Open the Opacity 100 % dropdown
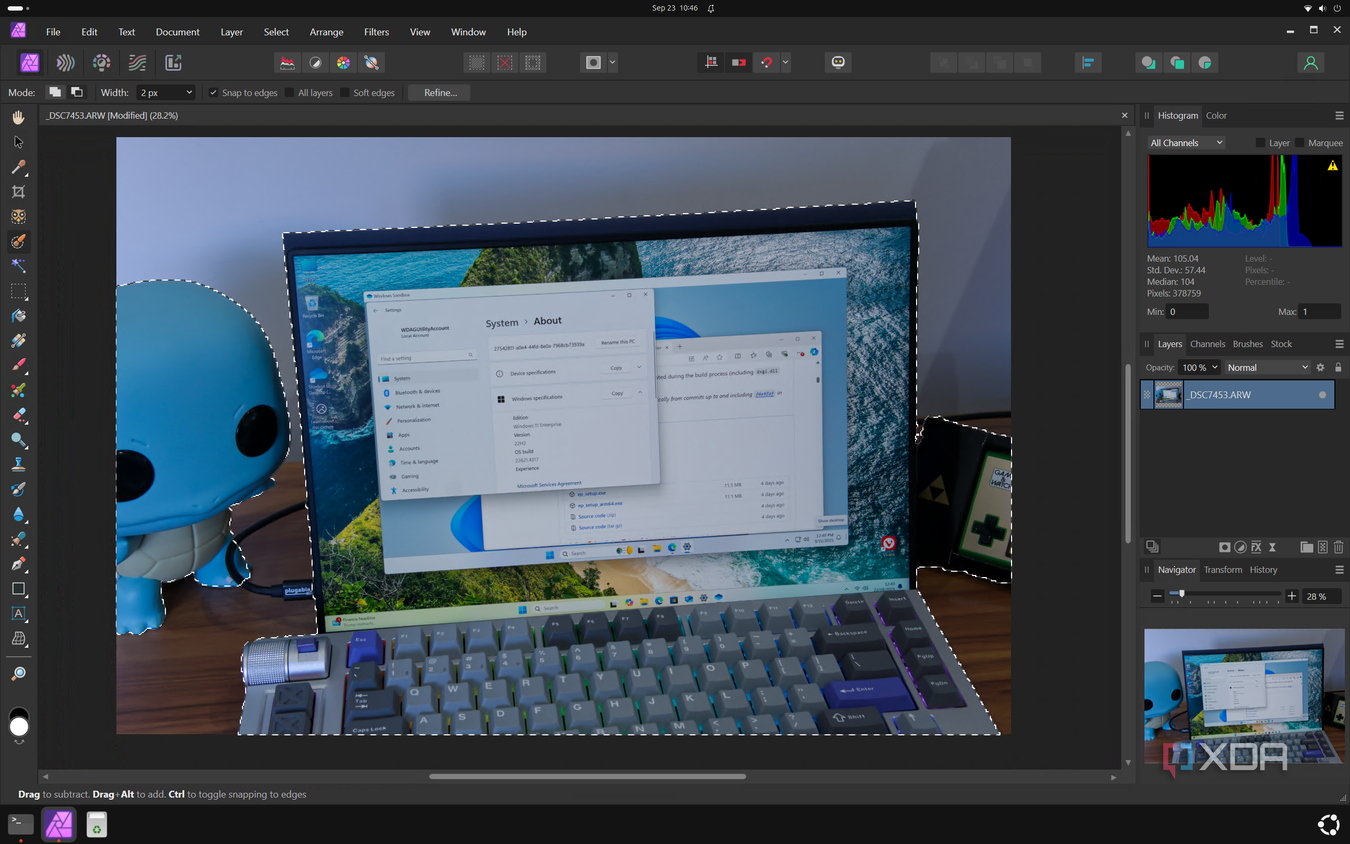This screenshot has width=1350, height=844. [1200, 368]
